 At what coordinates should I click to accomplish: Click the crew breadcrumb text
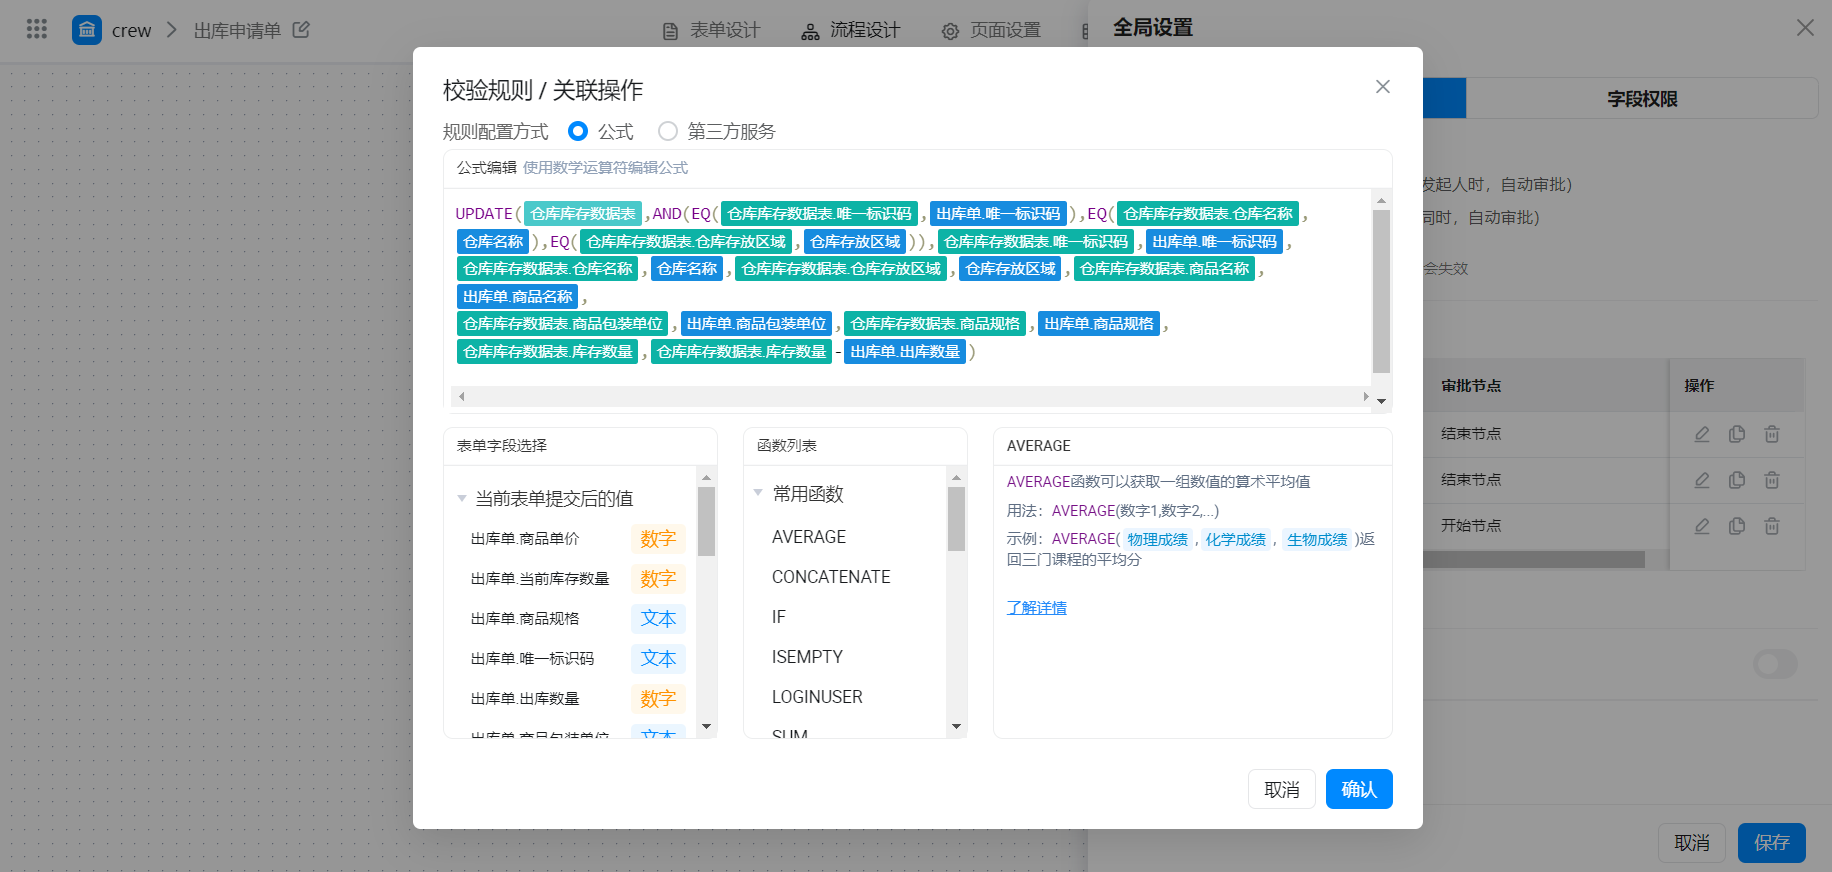pyautogui.click(x=131, y=31)
